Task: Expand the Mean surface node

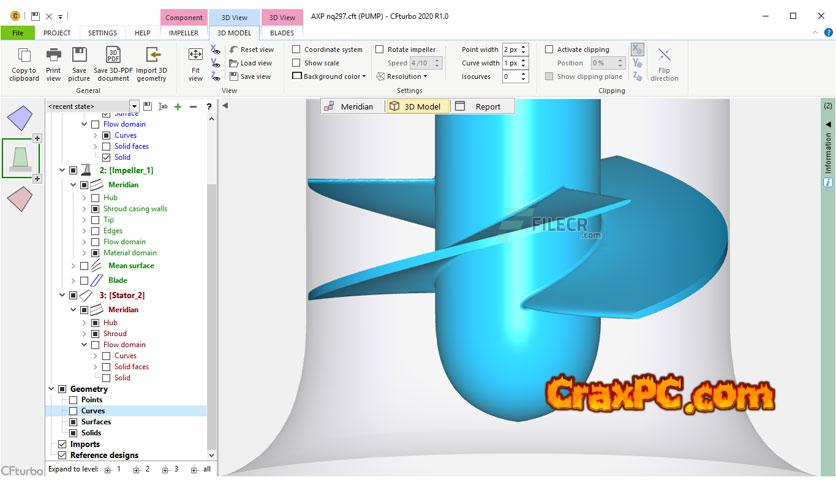Action: coord(73,265)
